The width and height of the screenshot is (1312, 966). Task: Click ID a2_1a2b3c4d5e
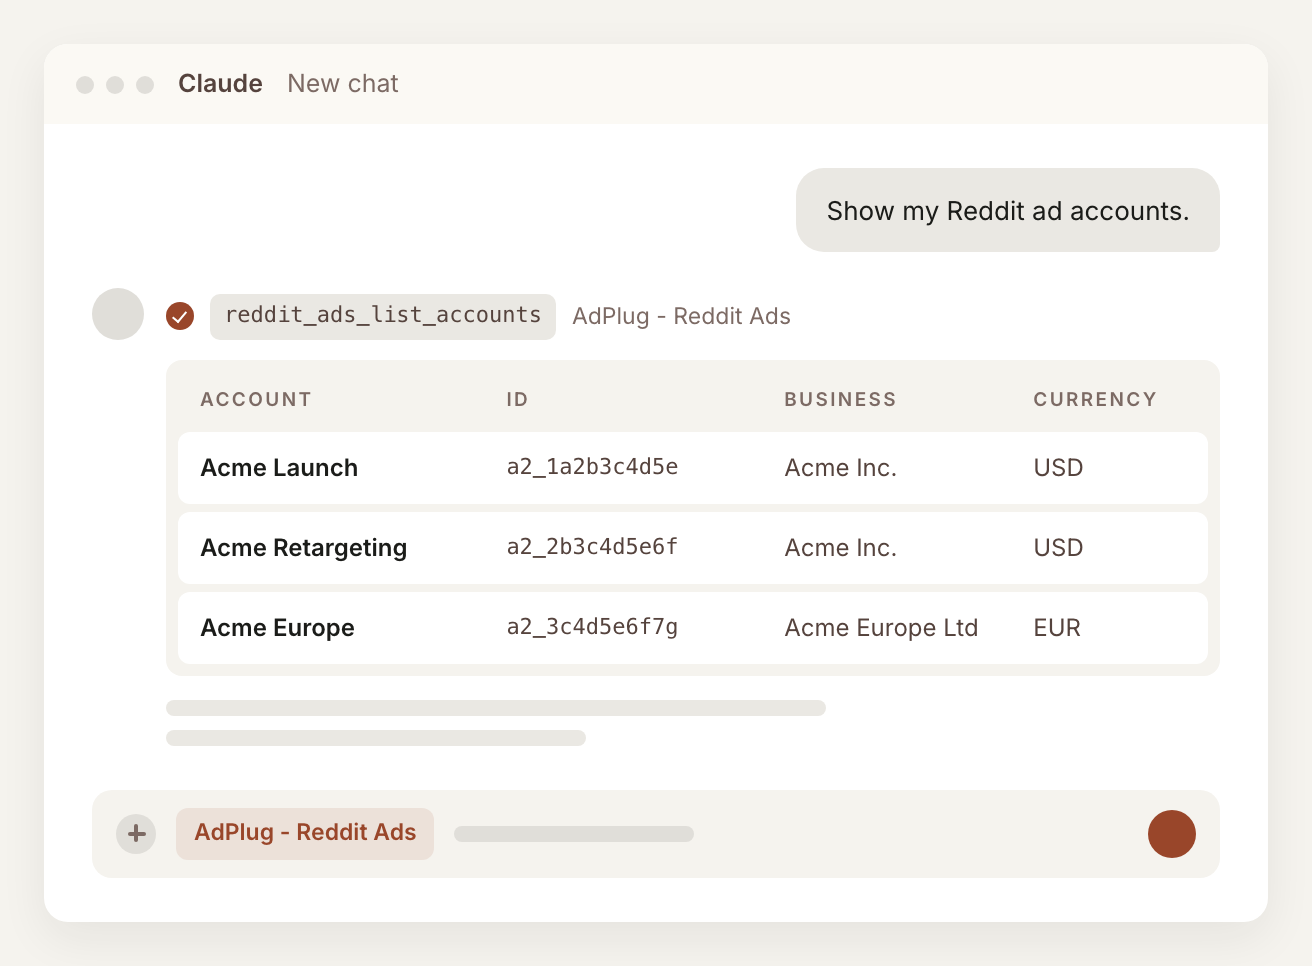pos(593,467)
